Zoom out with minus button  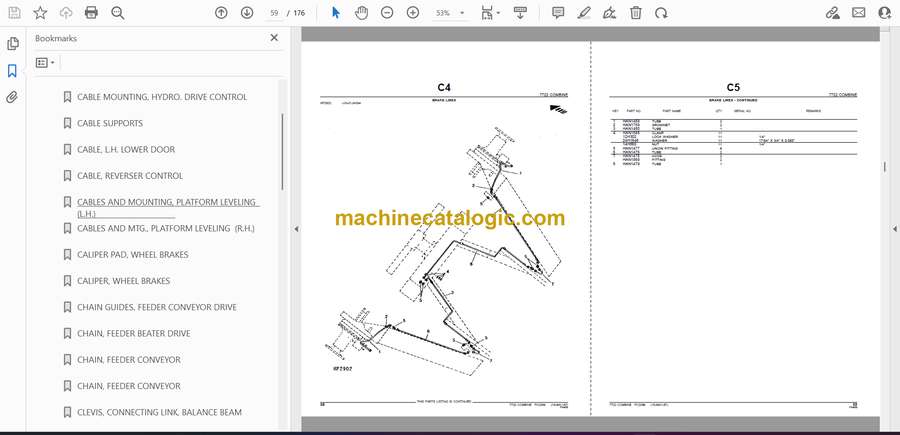[387, 13]
